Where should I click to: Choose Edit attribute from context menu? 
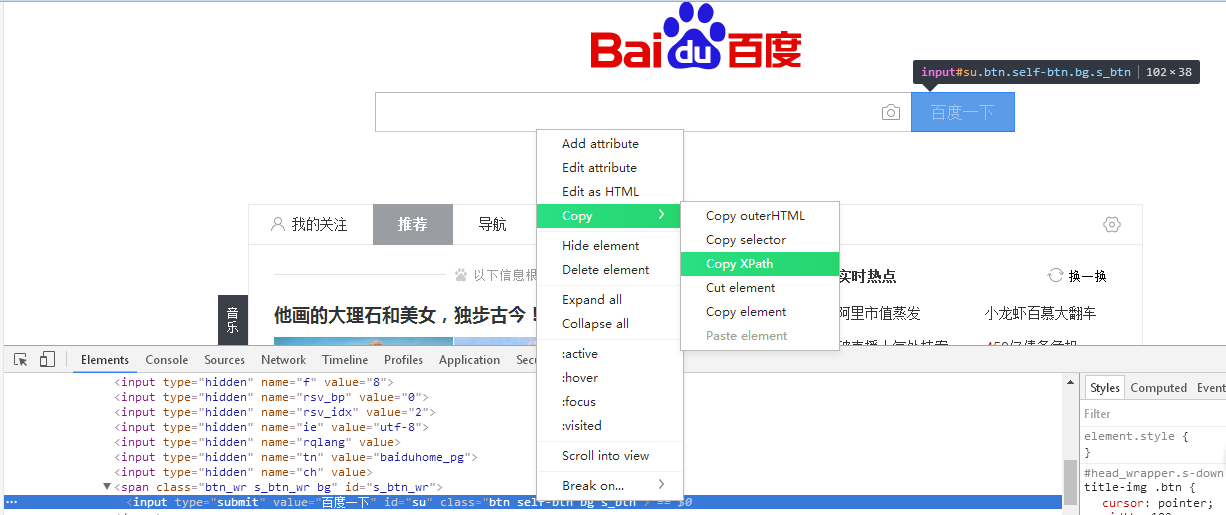pyautogui.click(x=610, y=168)
